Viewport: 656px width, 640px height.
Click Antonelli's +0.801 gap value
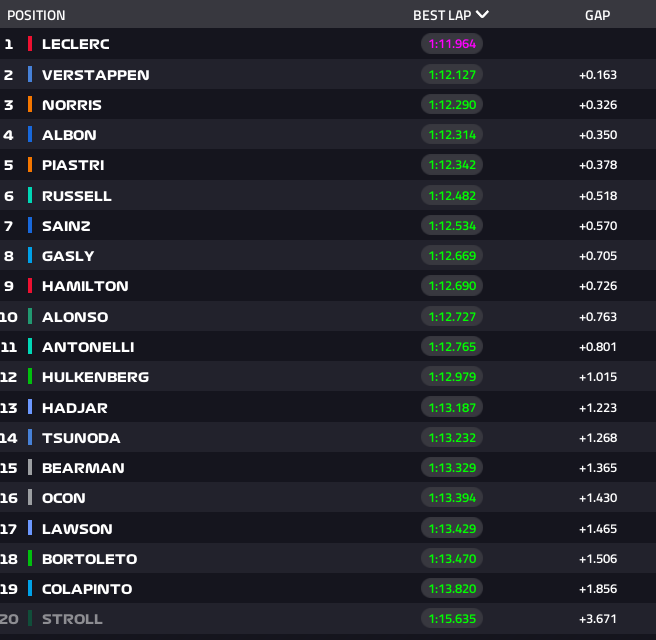(597, 347)
